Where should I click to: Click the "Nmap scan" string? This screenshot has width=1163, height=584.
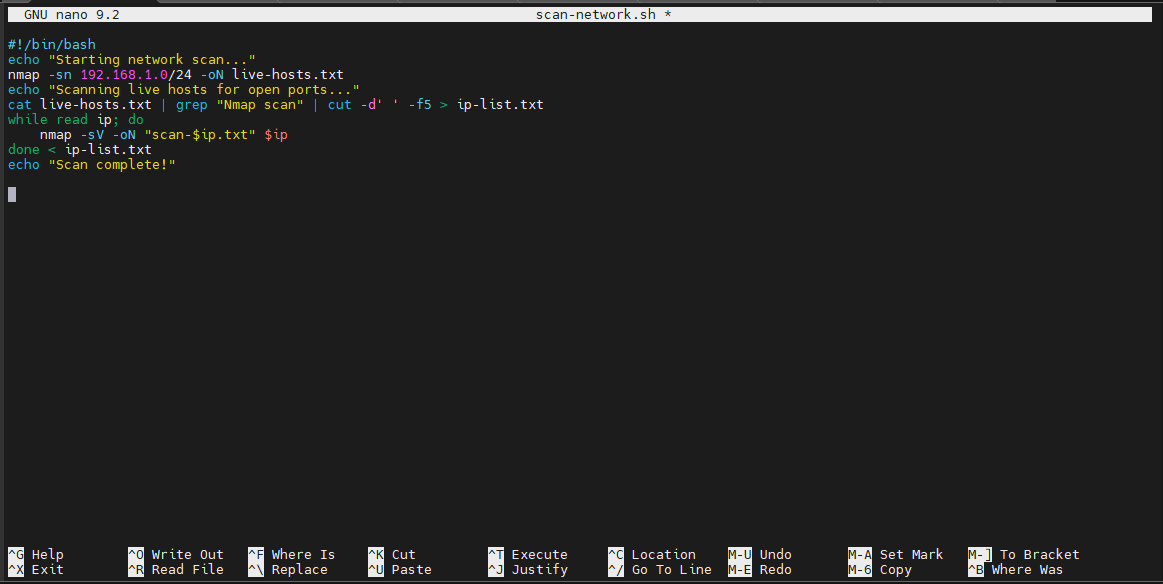pos(260,105)
